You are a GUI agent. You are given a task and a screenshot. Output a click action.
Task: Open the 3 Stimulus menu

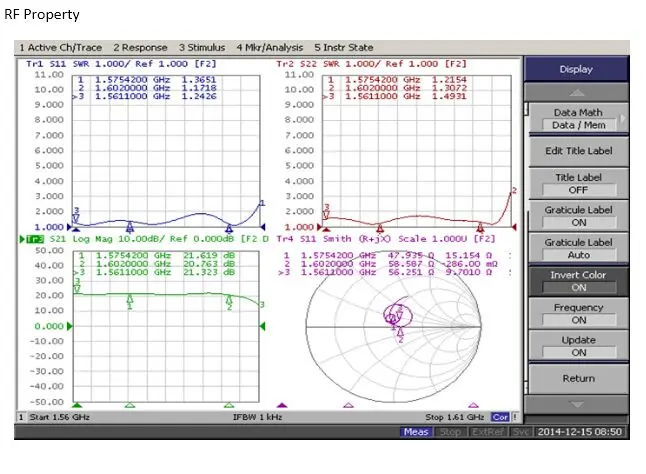[x=202, y=47]
